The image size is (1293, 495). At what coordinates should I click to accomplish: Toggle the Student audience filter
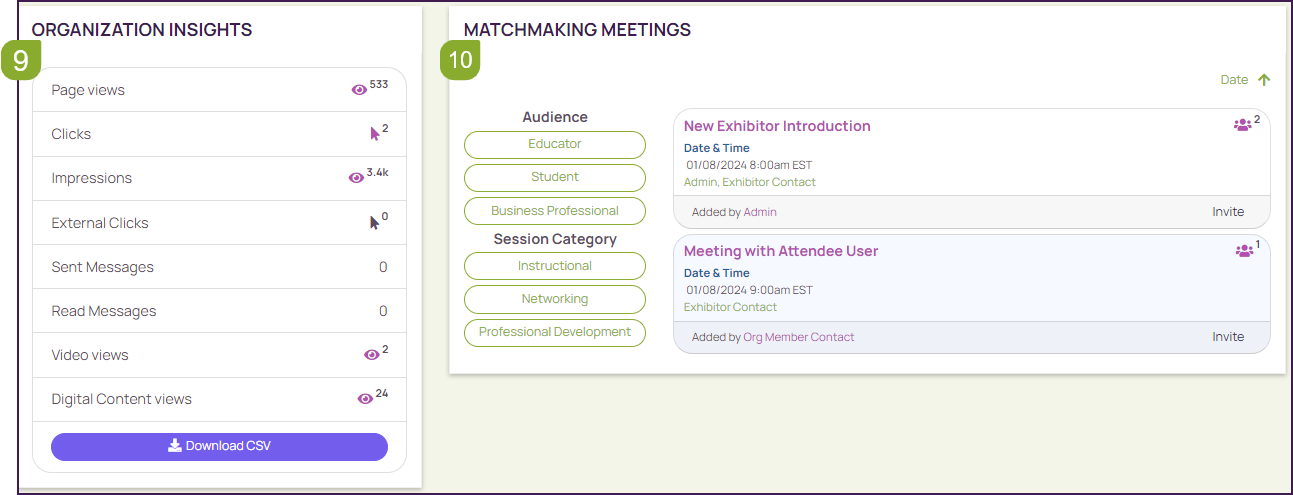(555, 177)
